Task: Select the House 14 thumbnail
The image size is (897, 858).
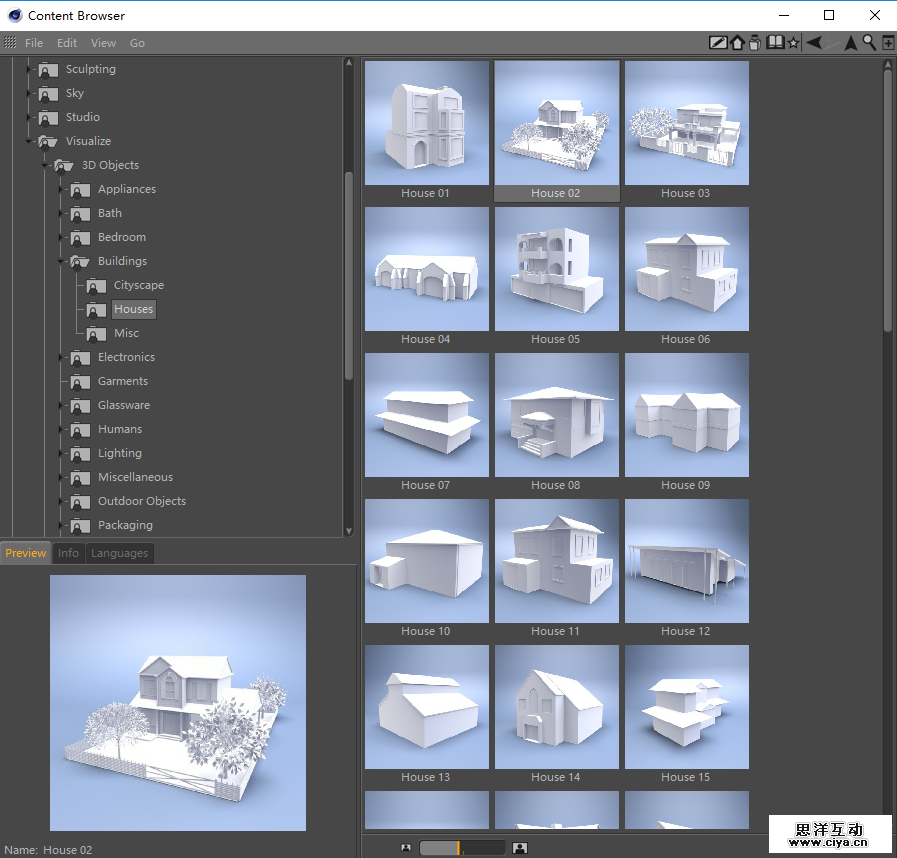Action: pyautogui.click(x=556, y=707)
